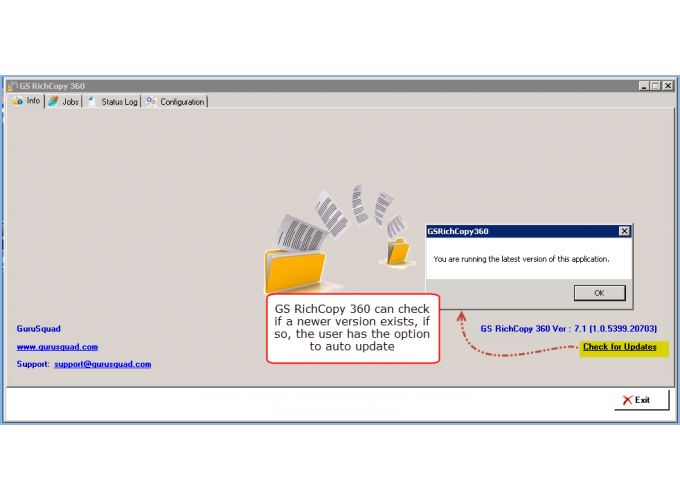Switch to the Jobs tab

click(64, 102)
